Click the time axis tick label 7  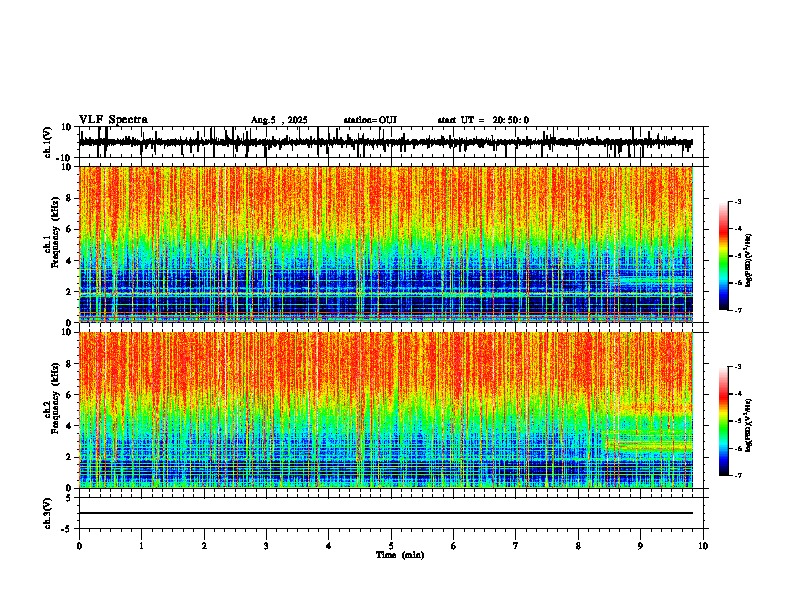pyautogui.click(x=516, y=546)
